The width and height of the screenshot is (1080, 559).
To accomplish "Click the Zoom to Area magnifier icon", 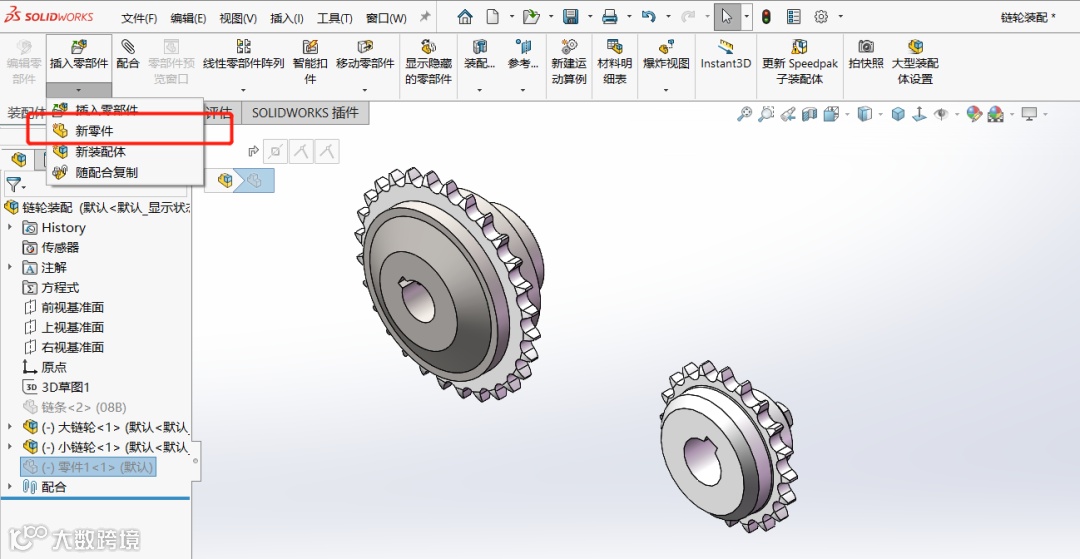I will 766,114.
